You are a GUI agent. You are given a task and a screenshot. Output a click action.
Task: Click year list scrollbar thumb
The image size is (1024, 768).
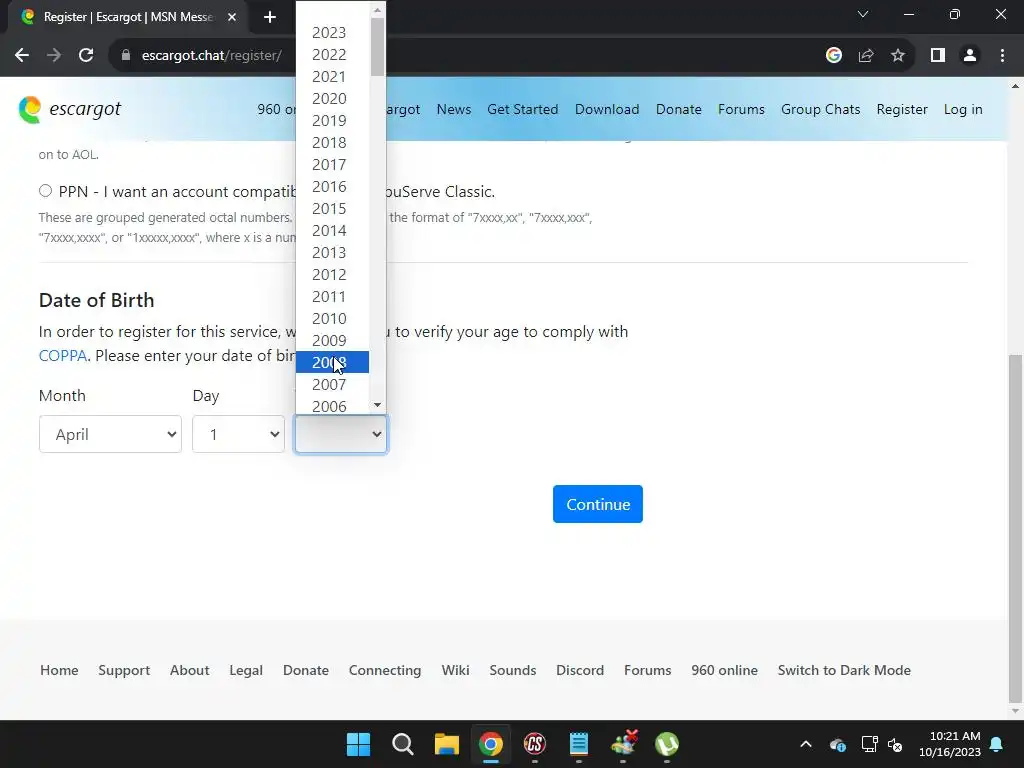point(377,46)
